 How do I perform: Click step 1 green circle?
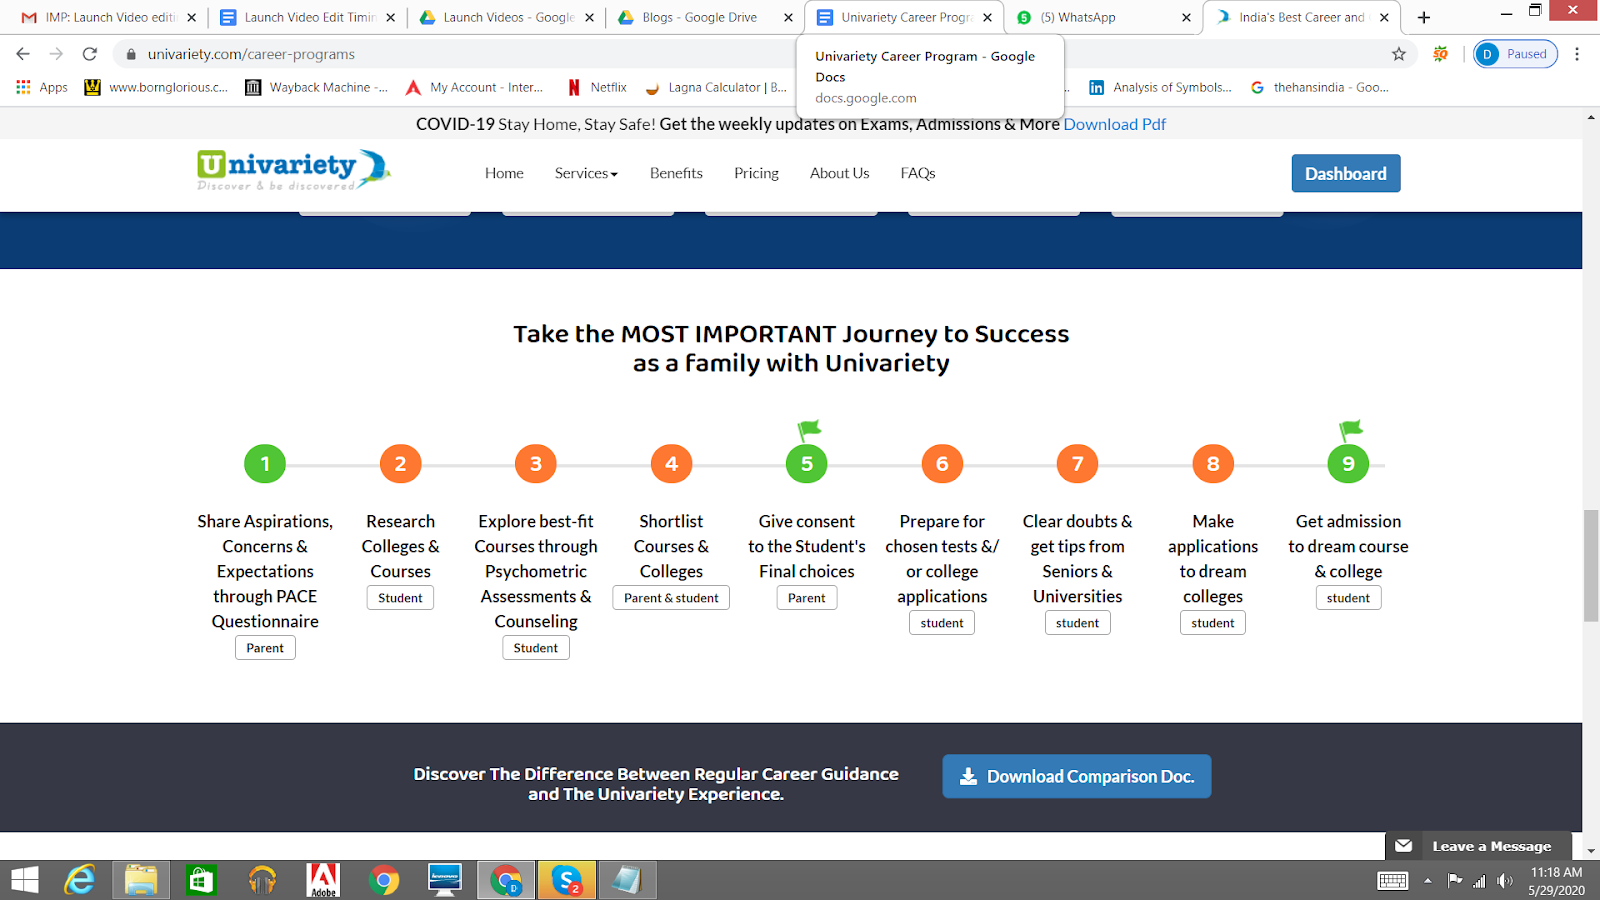click(x=265, y=463)
